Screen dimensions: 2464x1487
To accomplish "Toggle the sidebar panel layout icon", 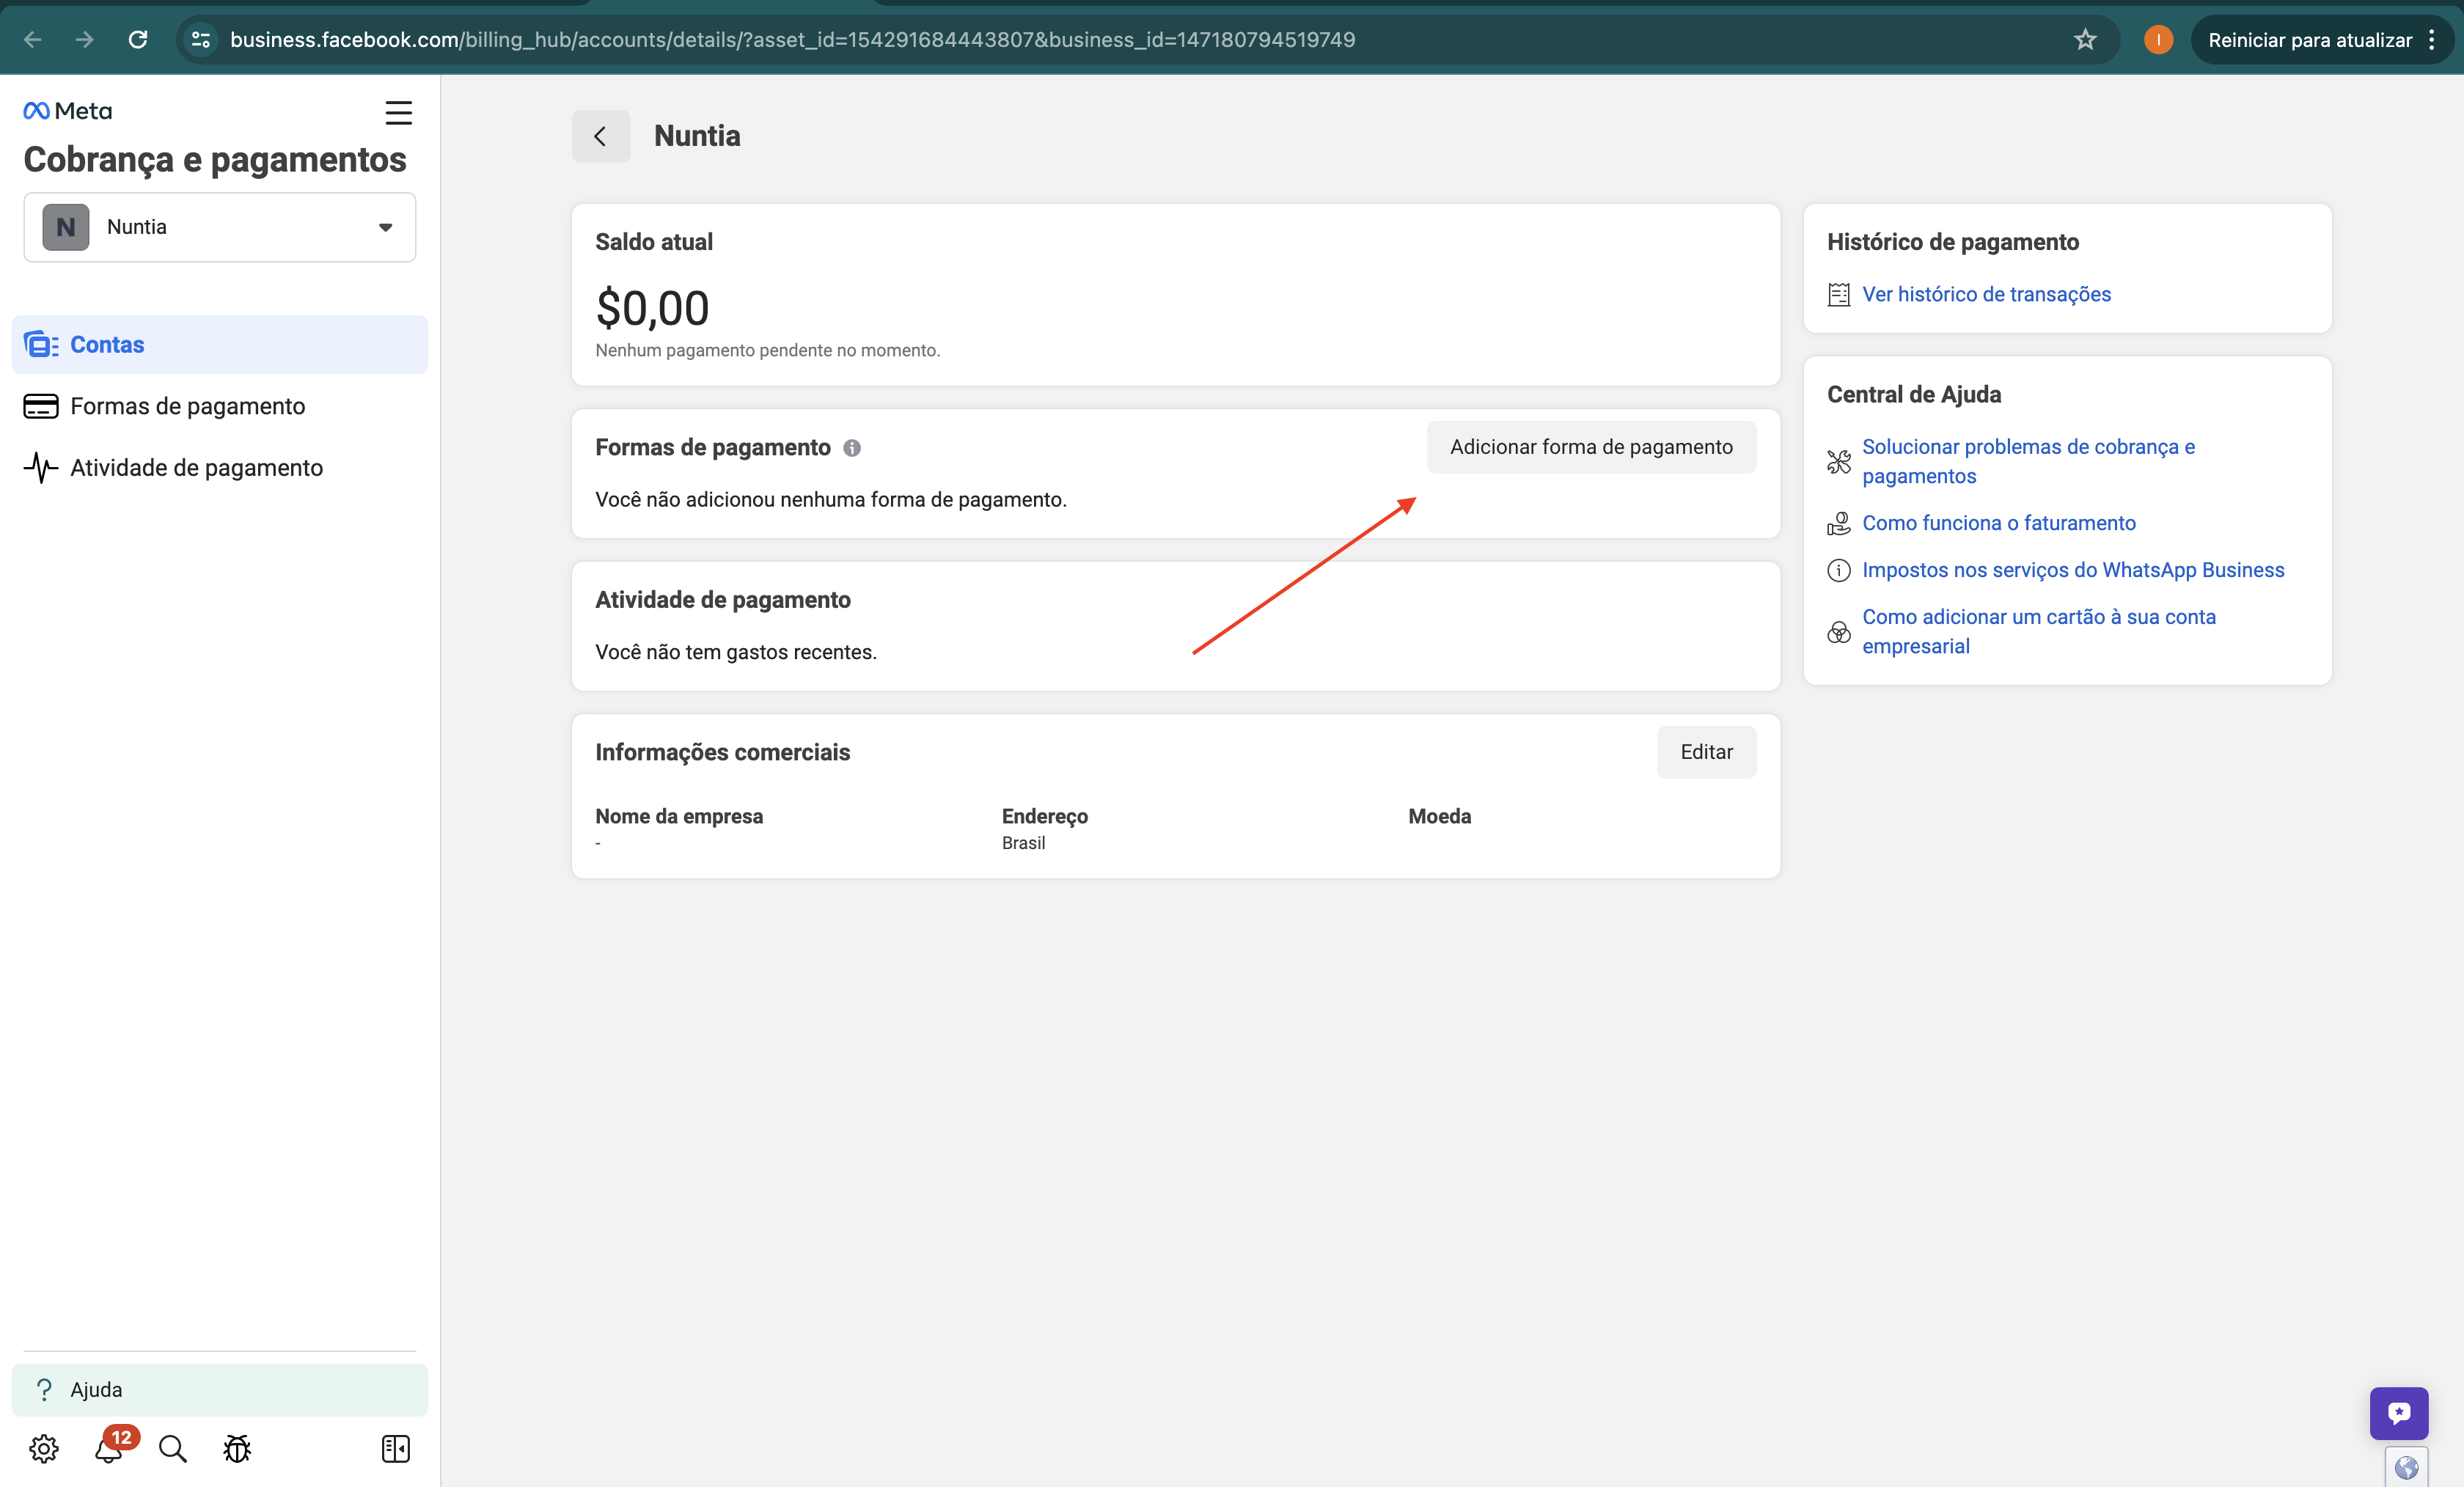I will point(396,1448).
